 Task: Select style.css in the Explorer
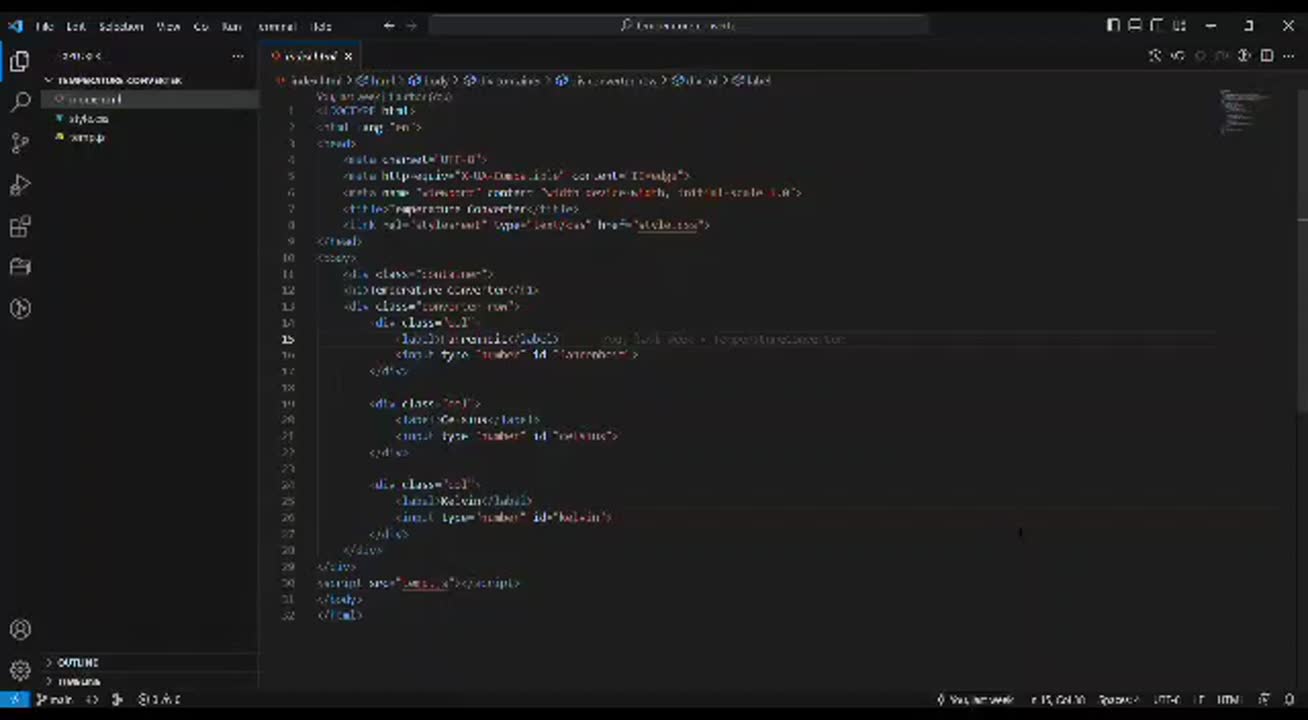pos(88,118)
